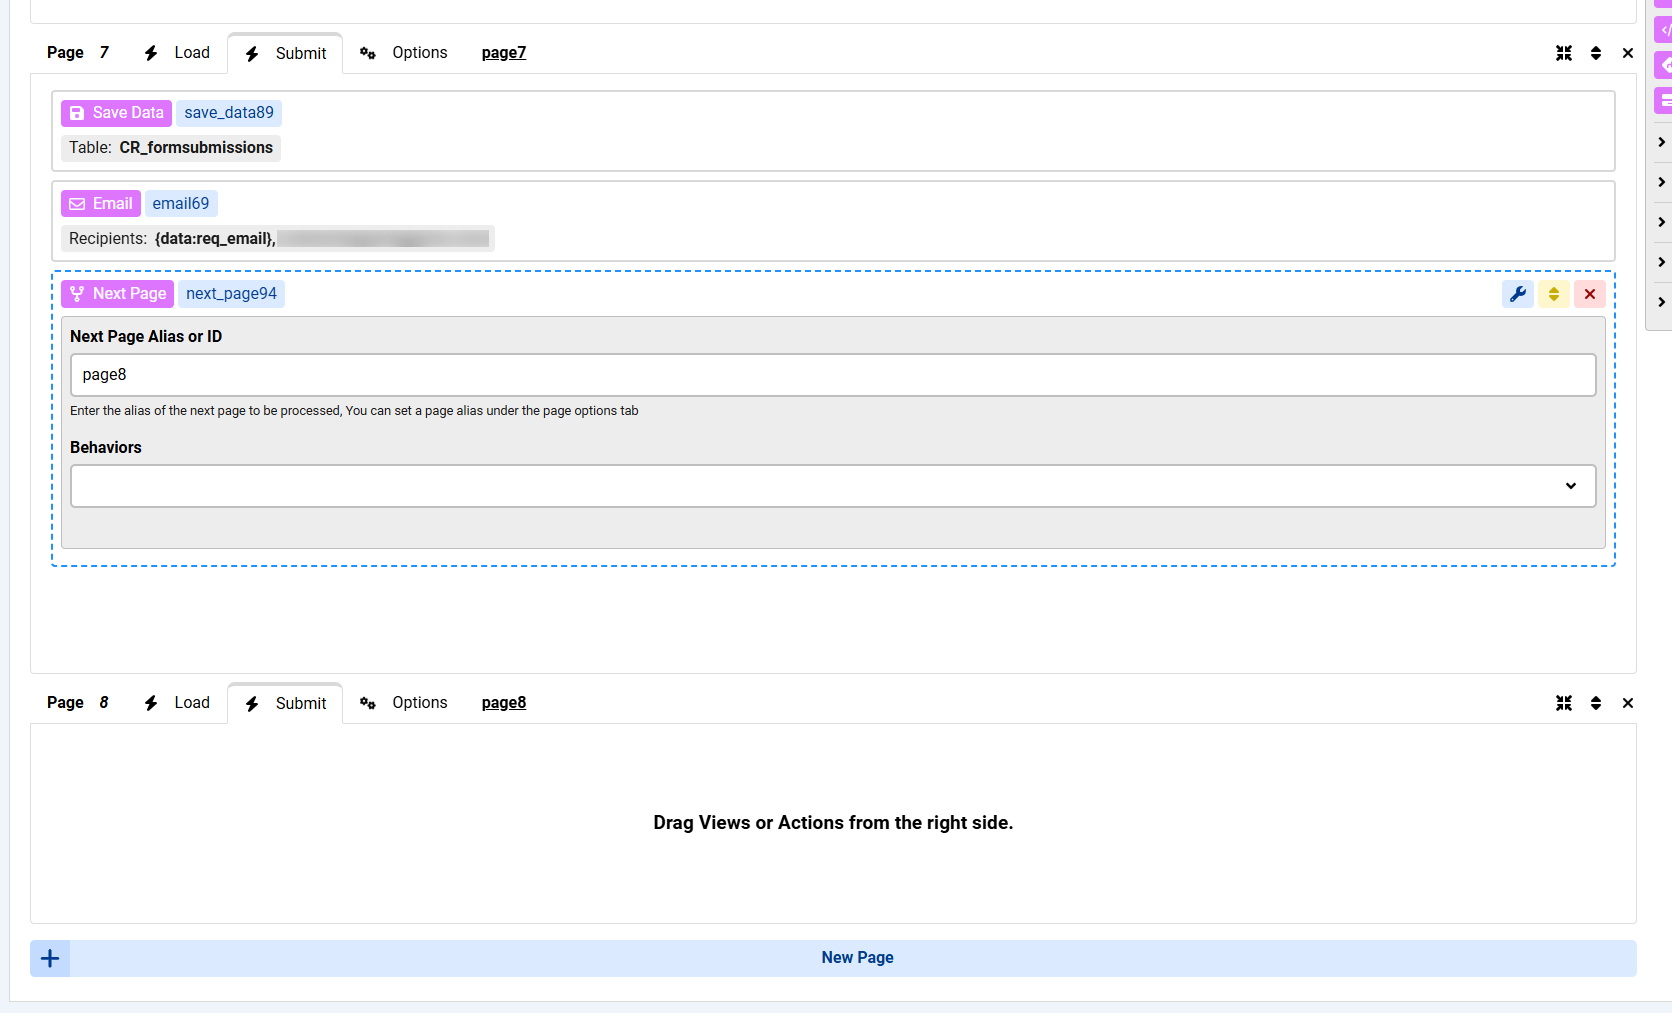The image size is (1672, 1013).
Task: Click the Save Data action icon
Action: 77,113
